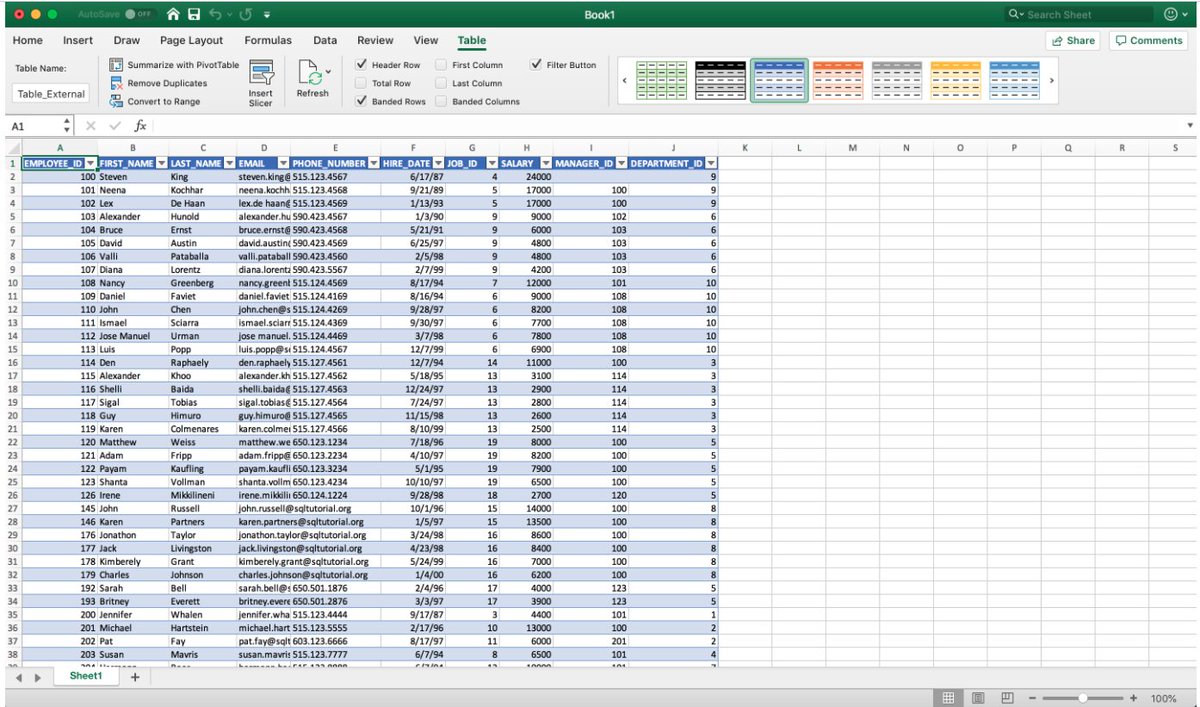Select column K header
This screenshot has height=707, width=1200.
point(746,148)
